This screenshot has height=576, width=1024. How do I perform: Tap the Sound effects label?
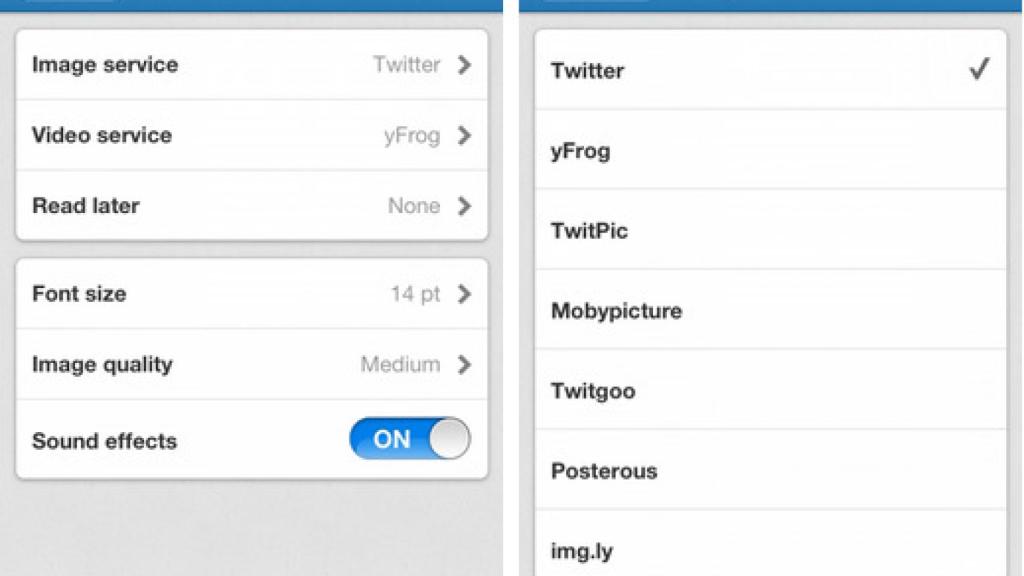click(x=104, y=441)
